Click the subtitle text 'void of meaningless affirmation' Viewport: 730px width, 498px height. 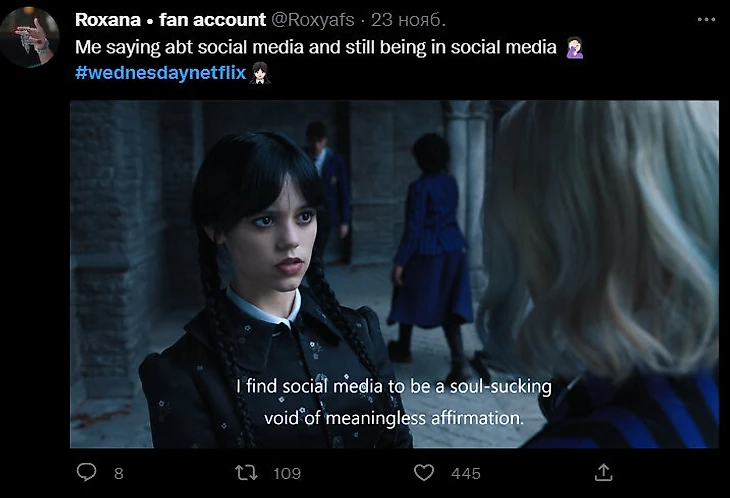(394, 418)
